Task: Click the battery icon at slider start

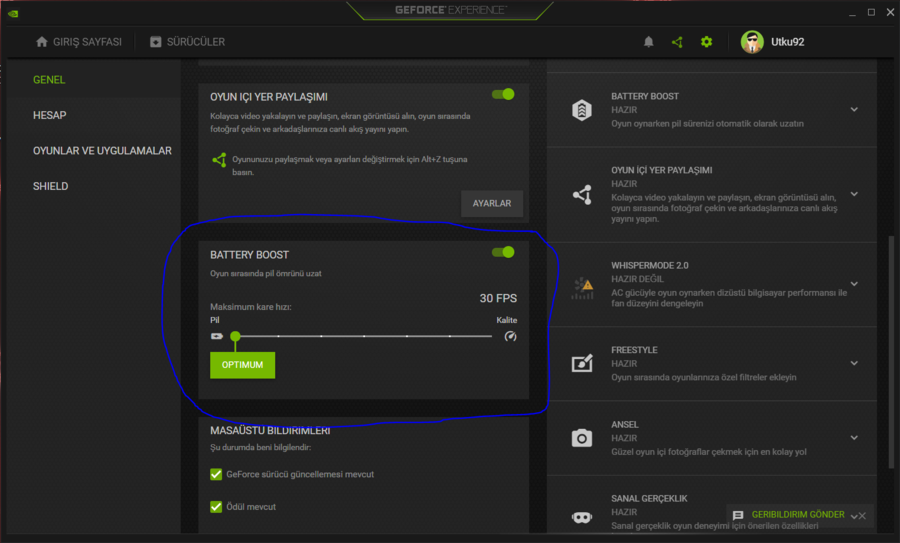Action: pos(216,336)
